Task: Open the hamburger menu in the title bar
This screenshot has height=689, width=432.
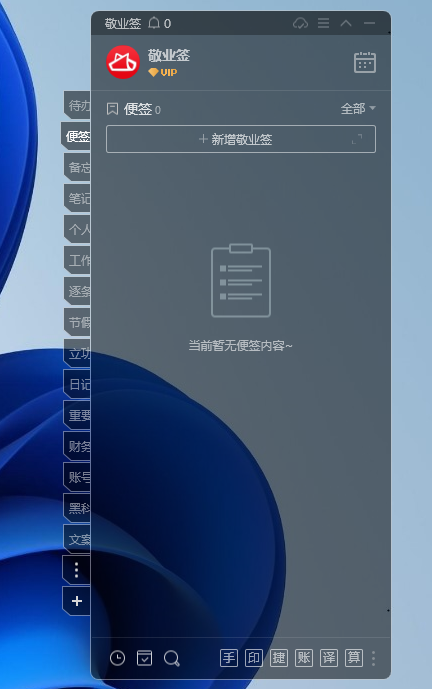Action: pyautogui.click(x=323, y=23)
